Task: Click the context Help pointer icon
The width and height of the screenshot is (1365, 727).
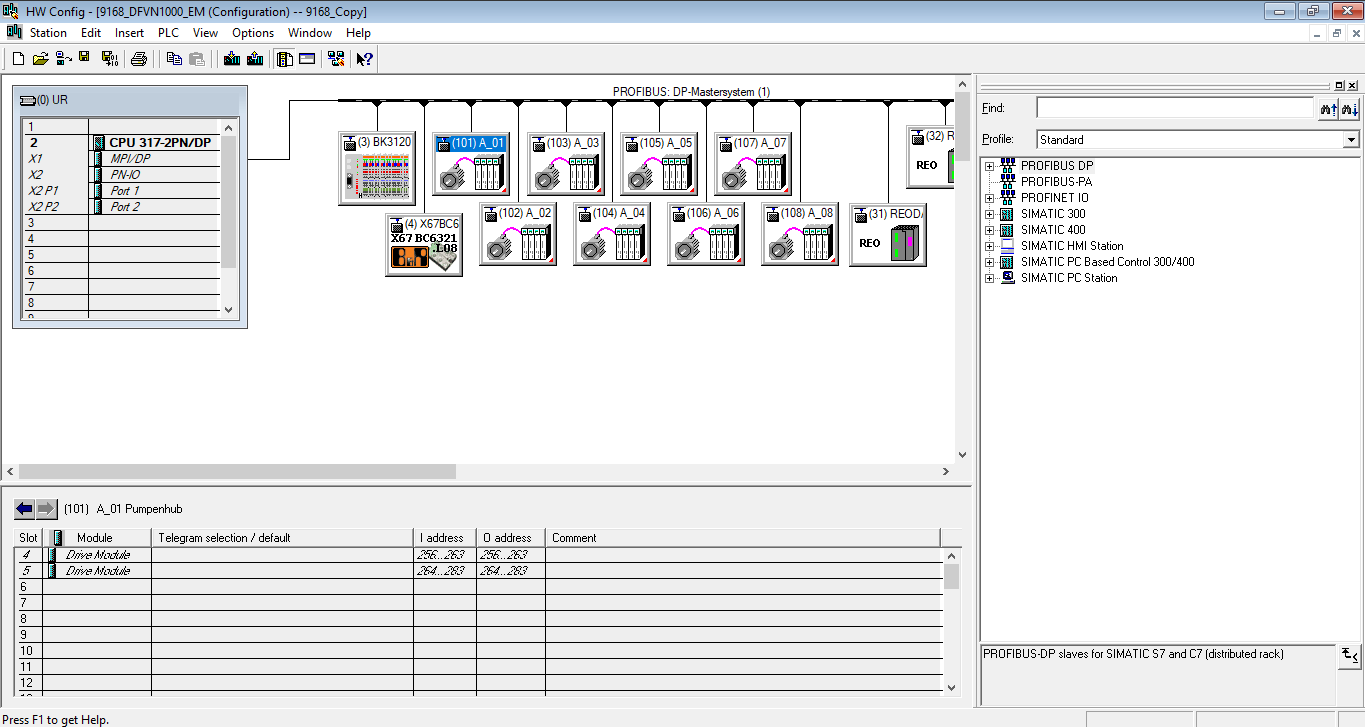Action: pyautogui.click(x=364, y=59)
